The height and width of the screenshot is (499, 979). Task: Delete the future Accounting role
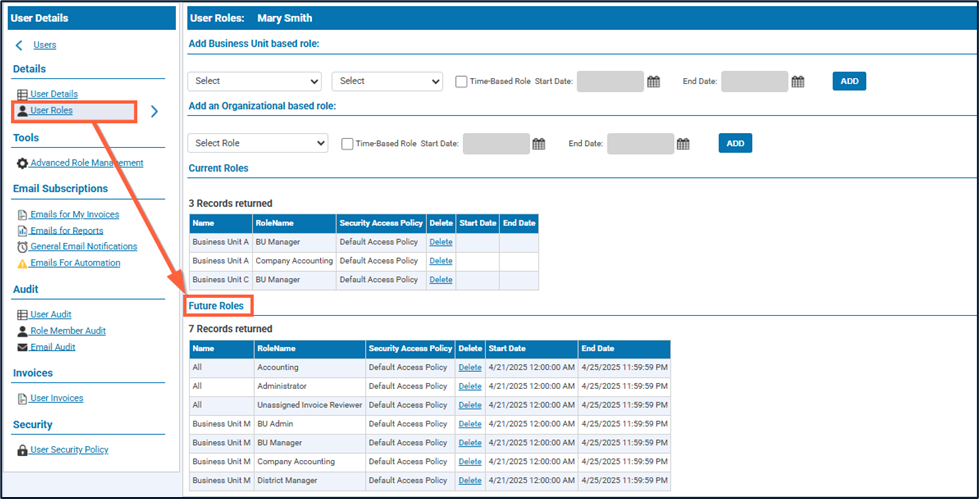pyautogui.click(x=470, y=368)
